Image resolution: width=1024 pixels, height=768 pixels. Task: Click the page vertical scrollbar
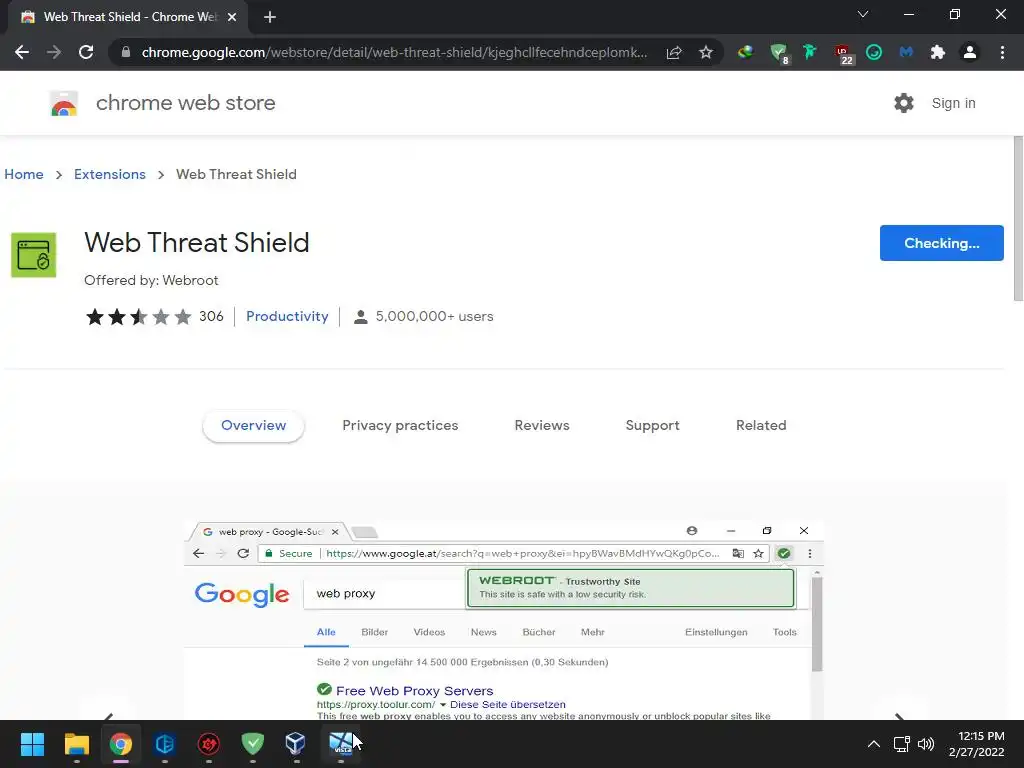click(1017, 218)
